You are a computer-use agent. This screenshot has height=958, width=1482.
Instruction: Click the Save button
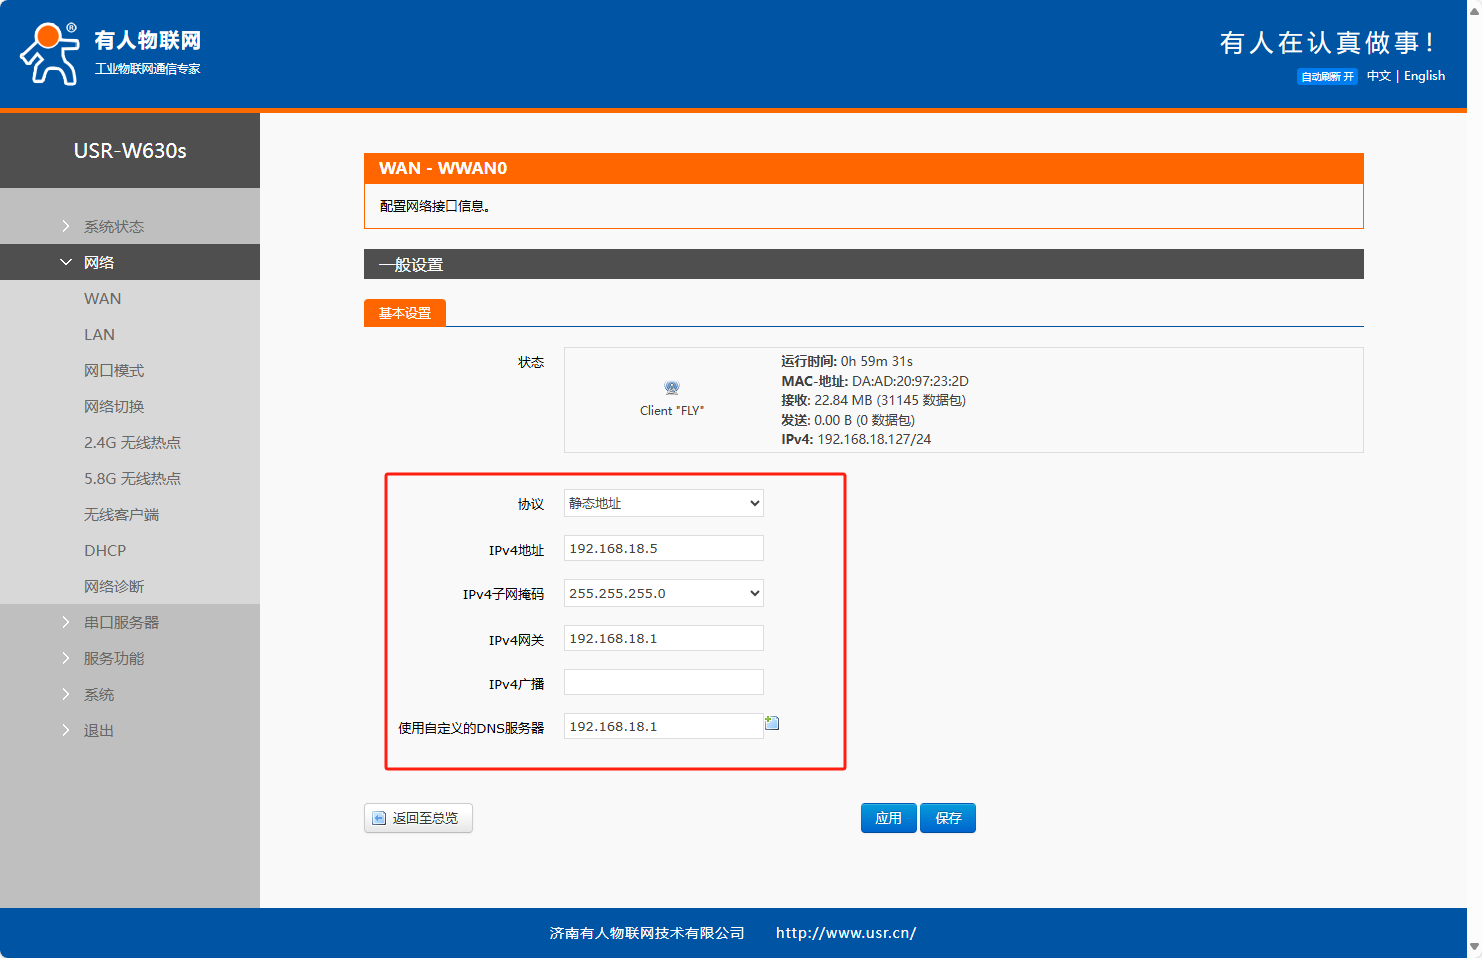pos(948,818)
